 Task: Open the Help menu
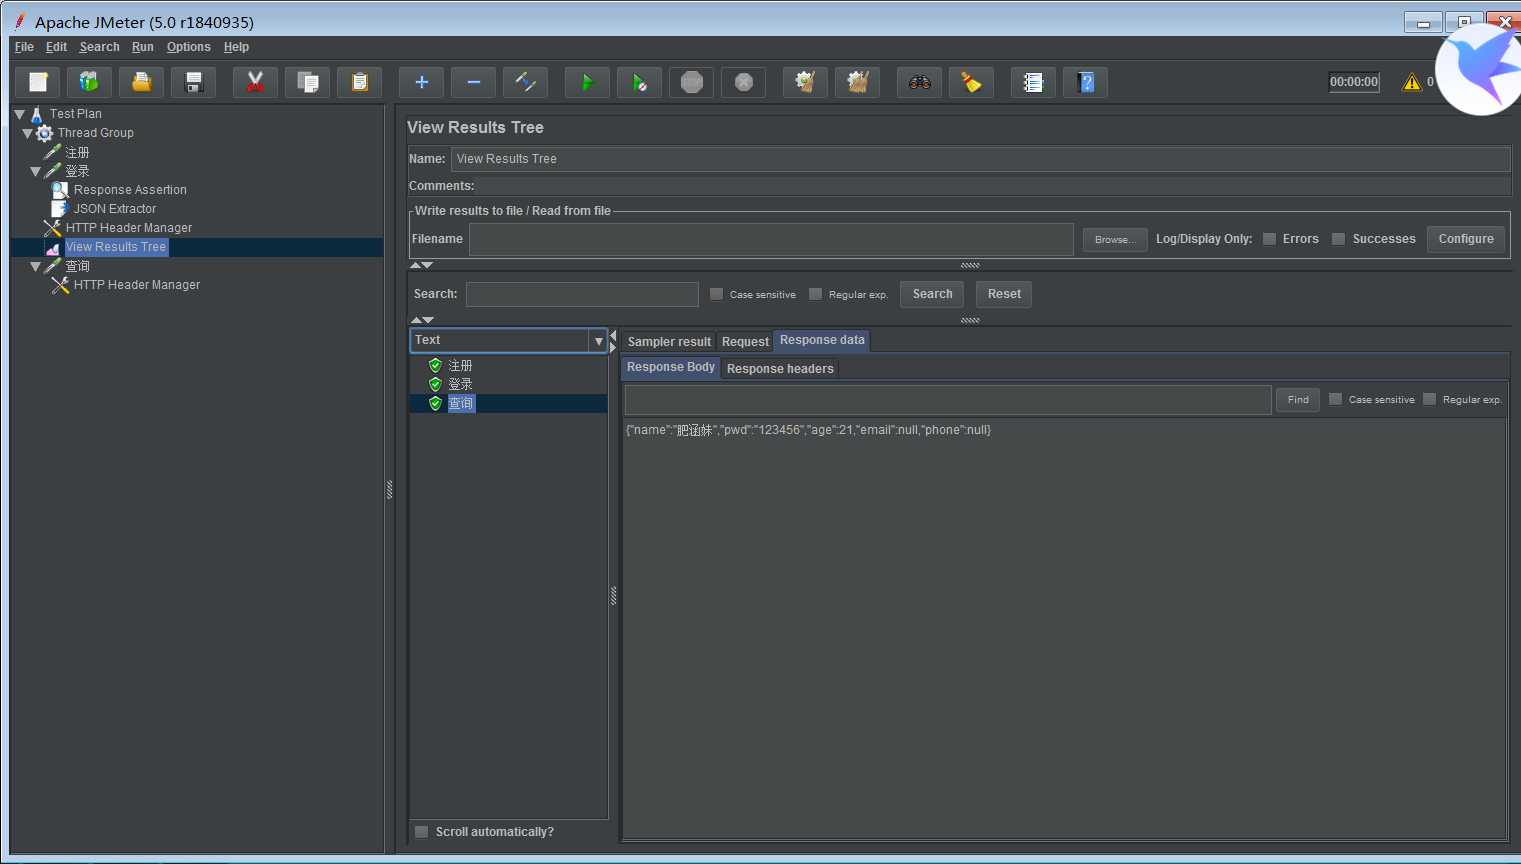click(x=236, y=47)
